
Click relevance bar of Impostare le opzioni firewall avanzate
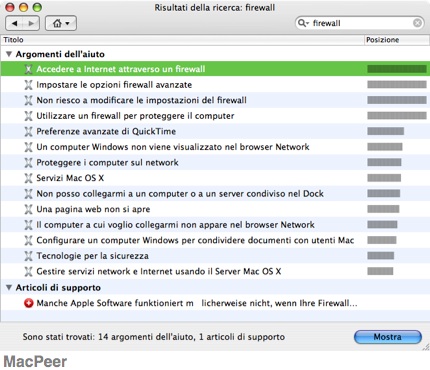tap(397, 85)
